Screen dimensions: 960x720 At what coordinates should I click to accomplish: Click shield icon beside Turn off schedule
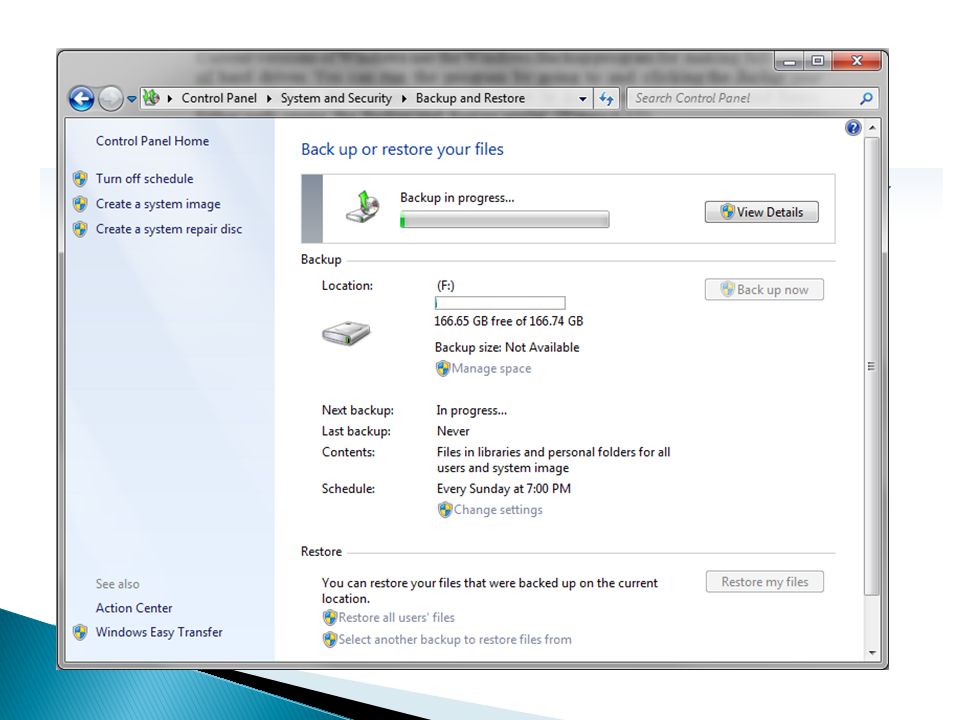(x=80, y=179)
